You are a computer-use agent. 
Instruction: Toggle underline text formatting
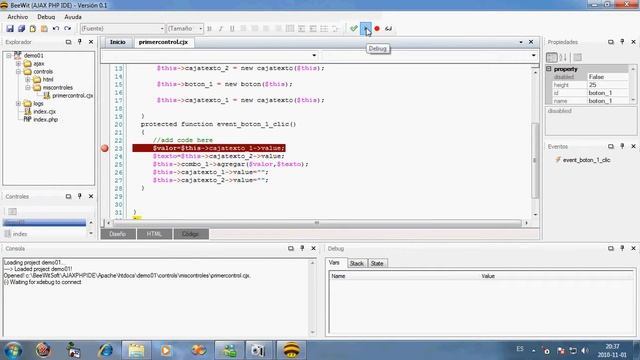pos(232,29)
